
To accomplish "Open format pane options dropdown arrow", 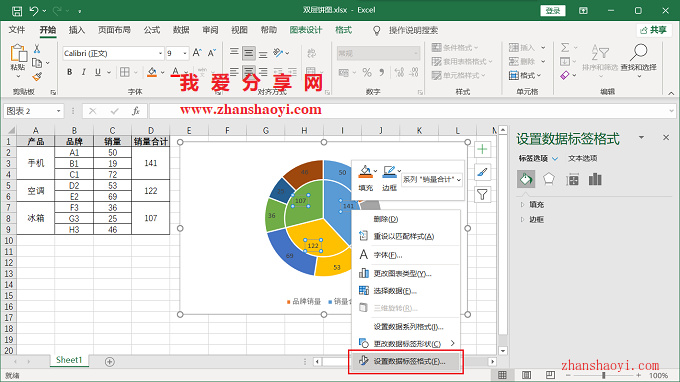I will point(641,137).
